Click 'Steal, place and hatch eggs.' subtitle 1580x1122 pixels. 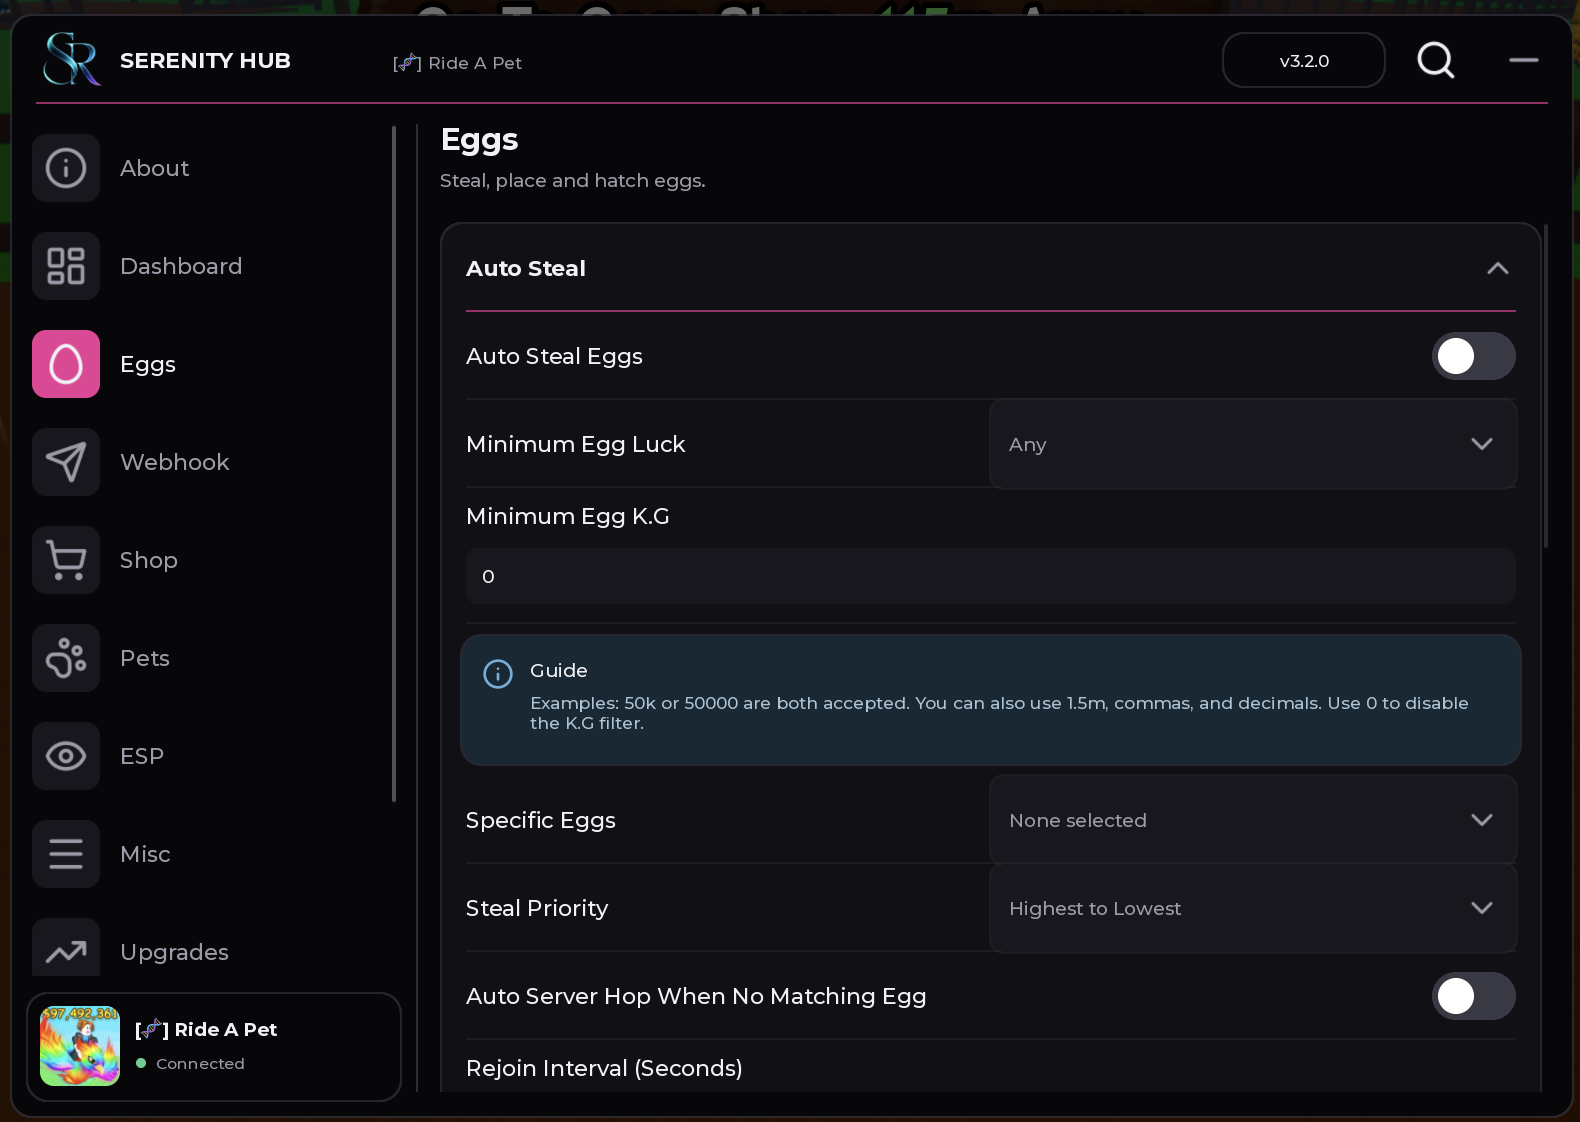[573, 181]
